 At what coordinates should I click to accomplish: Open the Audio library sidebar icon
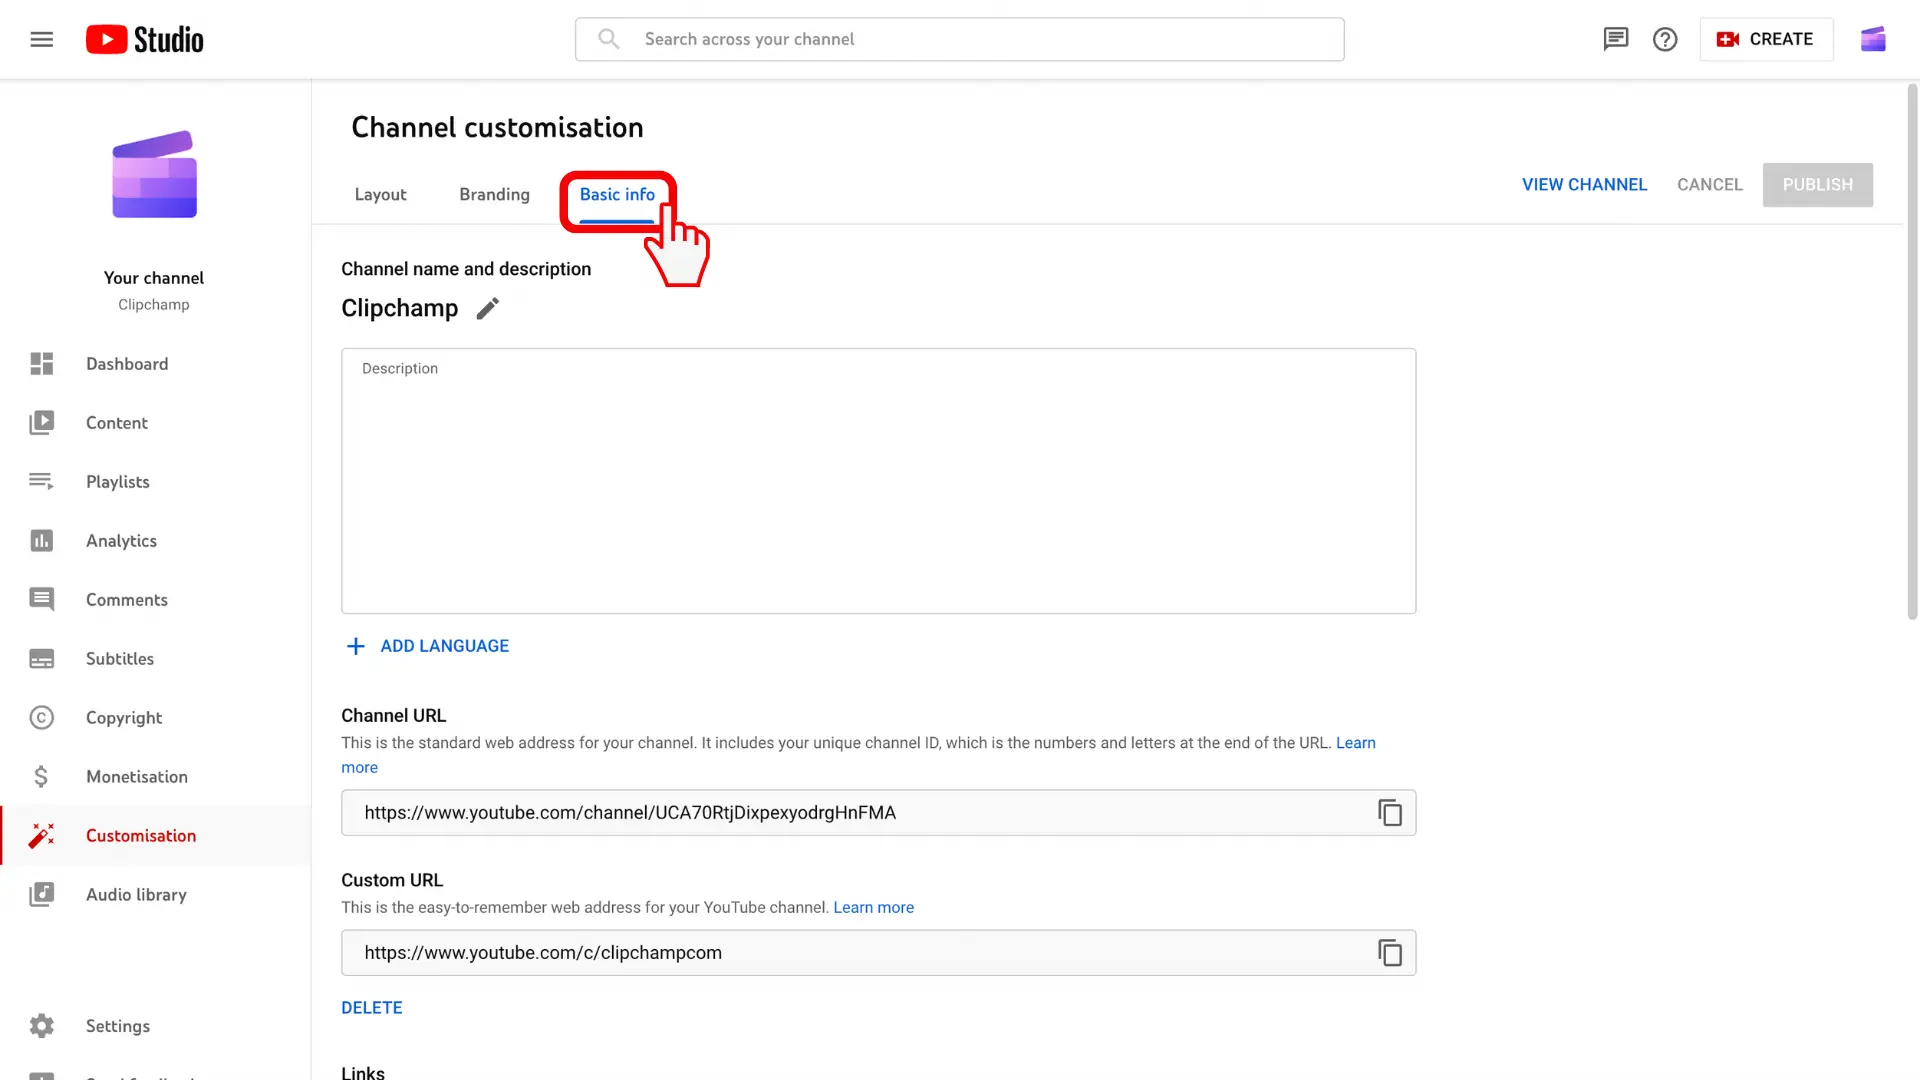coord(41,894)
